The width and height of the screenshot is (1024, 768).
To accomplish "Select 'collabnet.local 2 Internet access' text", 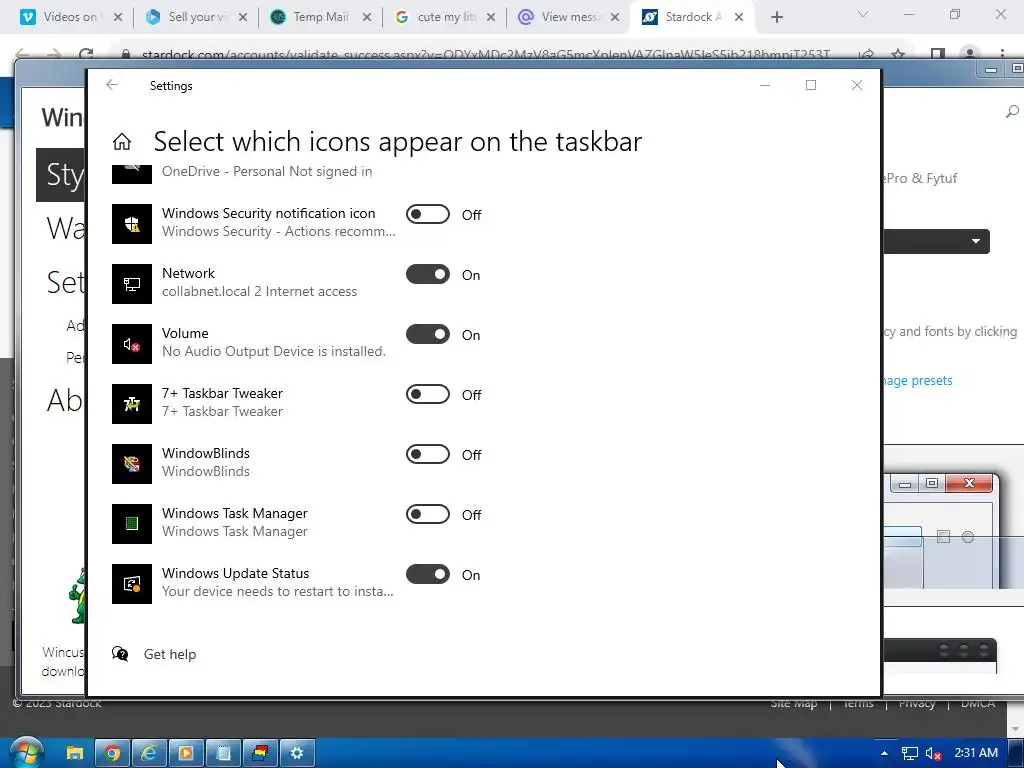I will coord(259,291).
